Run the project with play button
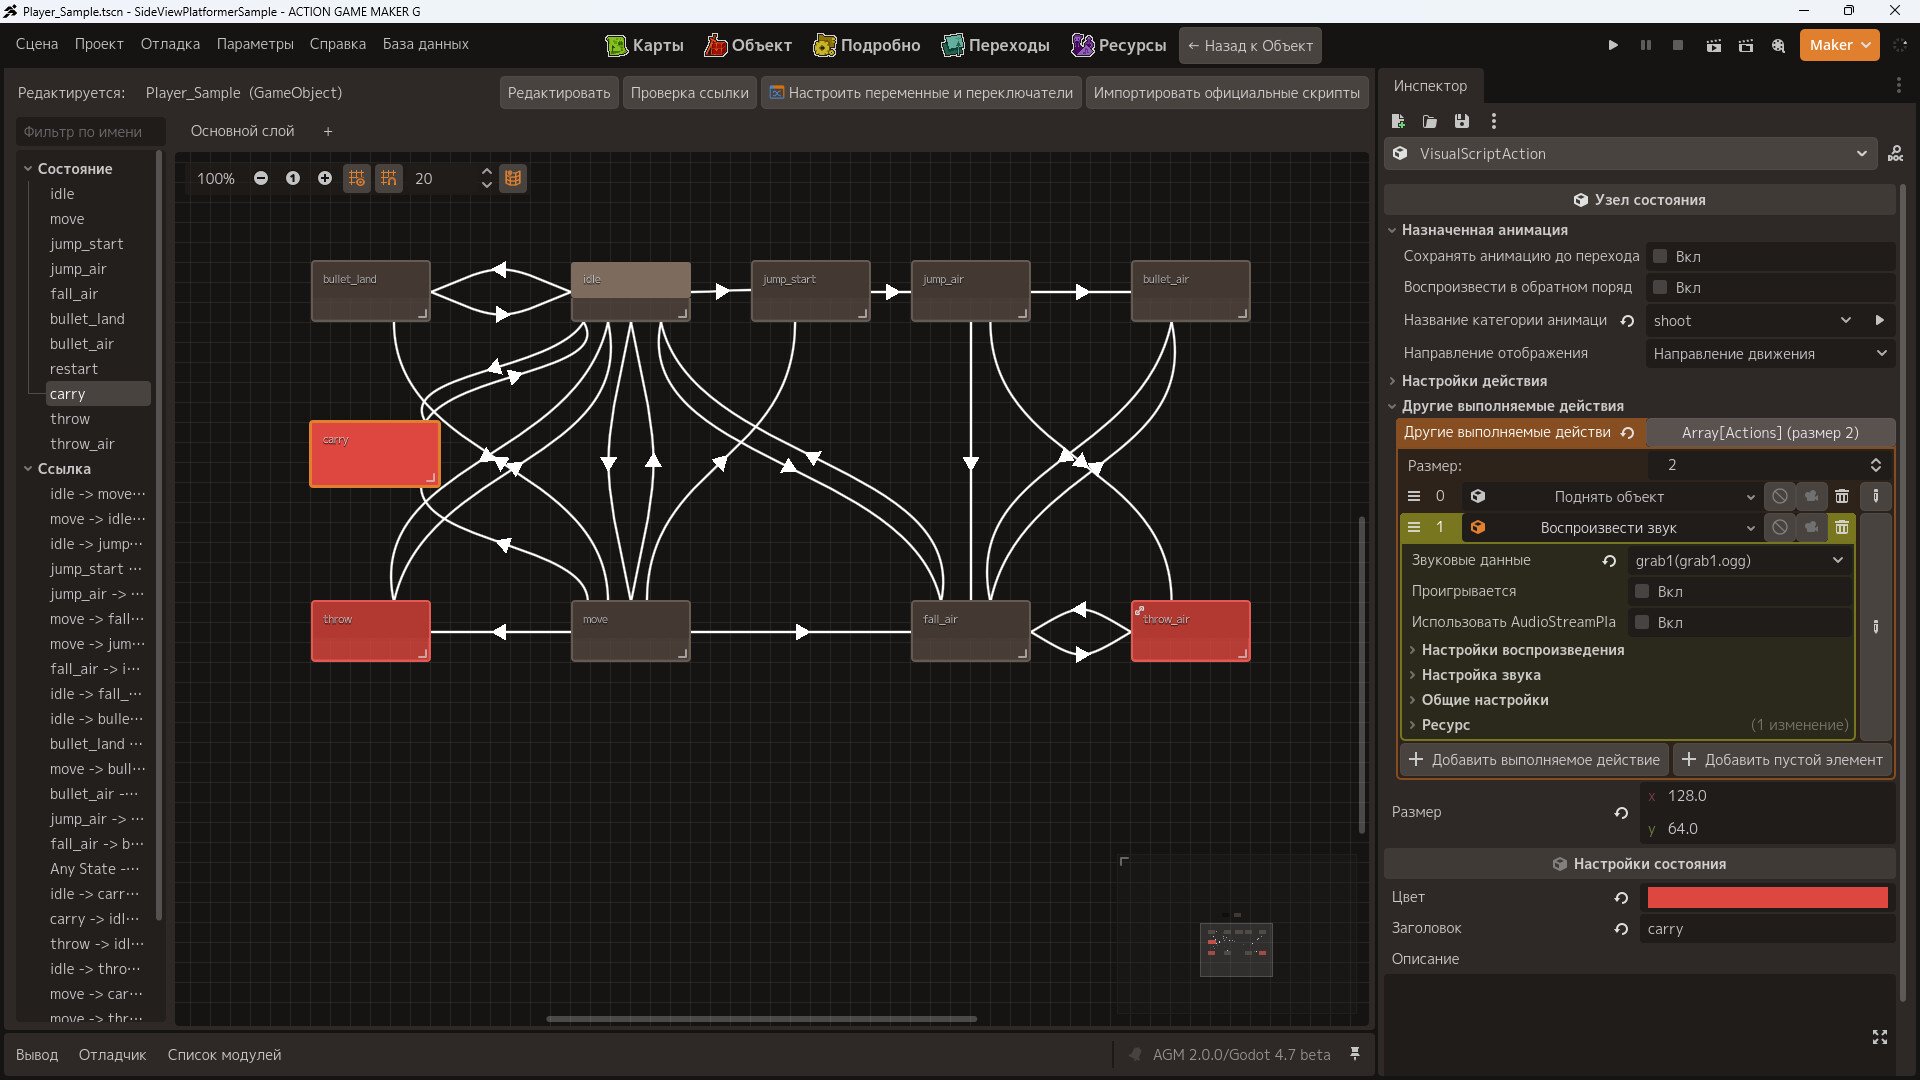Screen dimensions: 1920x1080 pyautogui.click(x=1613, y=45)
